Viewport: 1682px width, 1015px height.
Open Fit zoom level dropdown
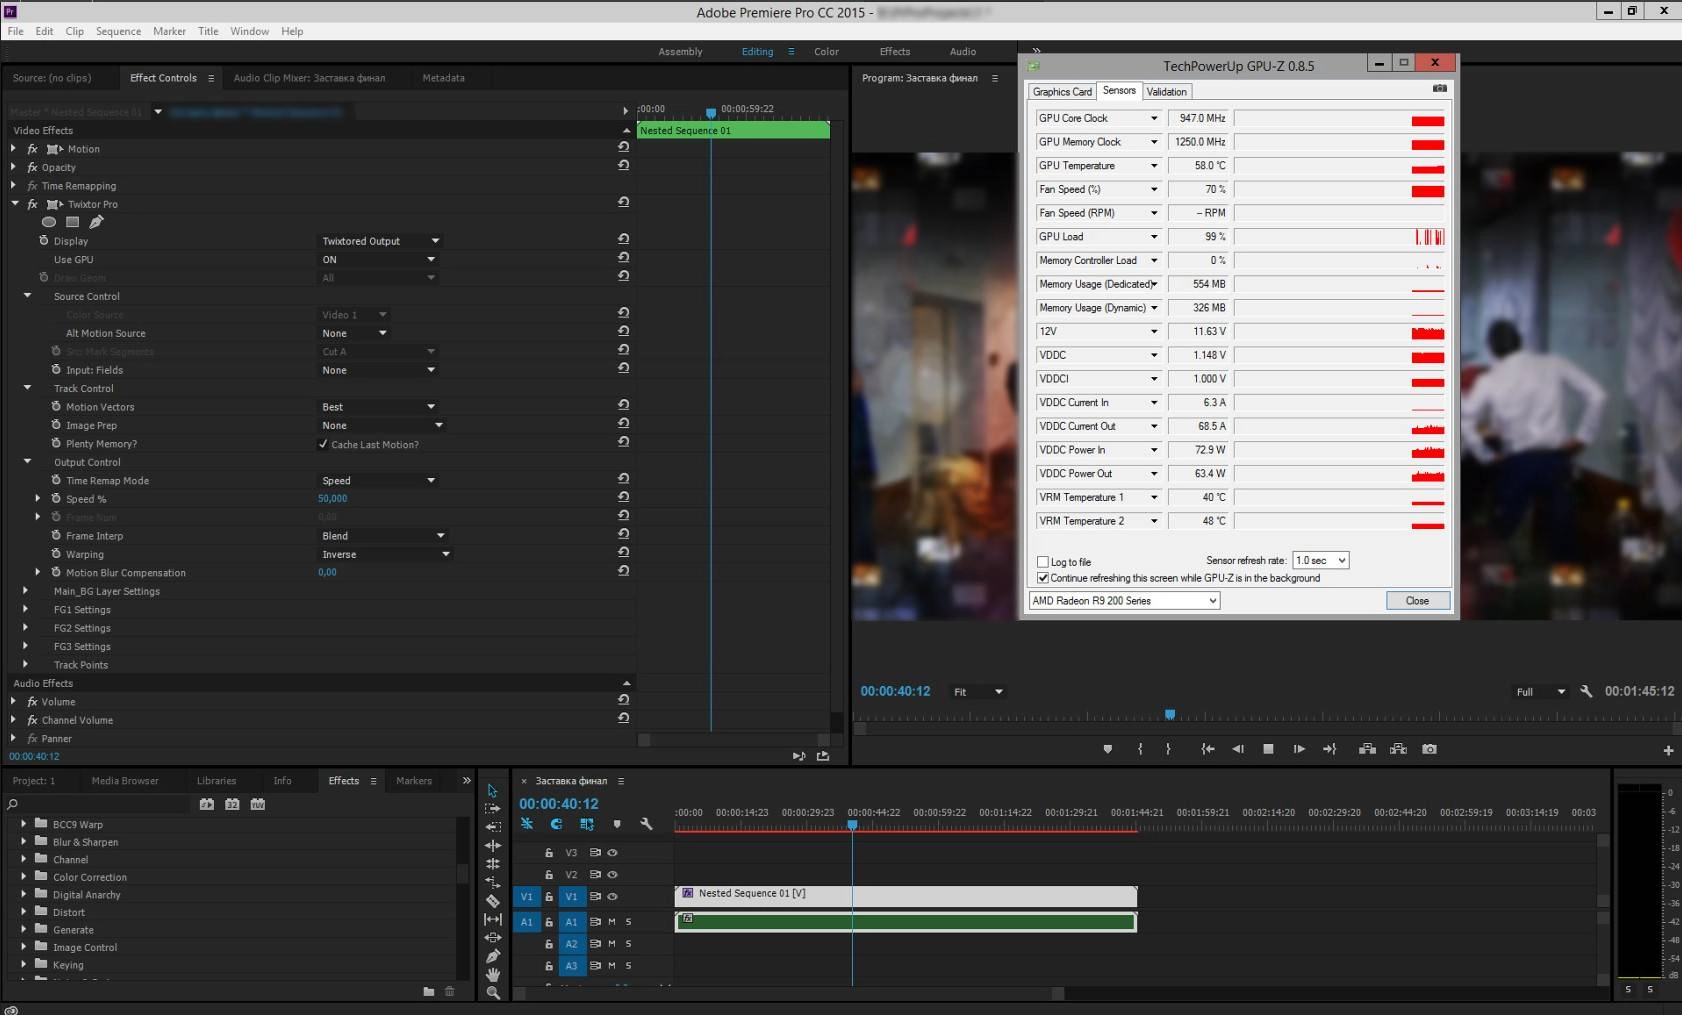click(x=977, y=692)
